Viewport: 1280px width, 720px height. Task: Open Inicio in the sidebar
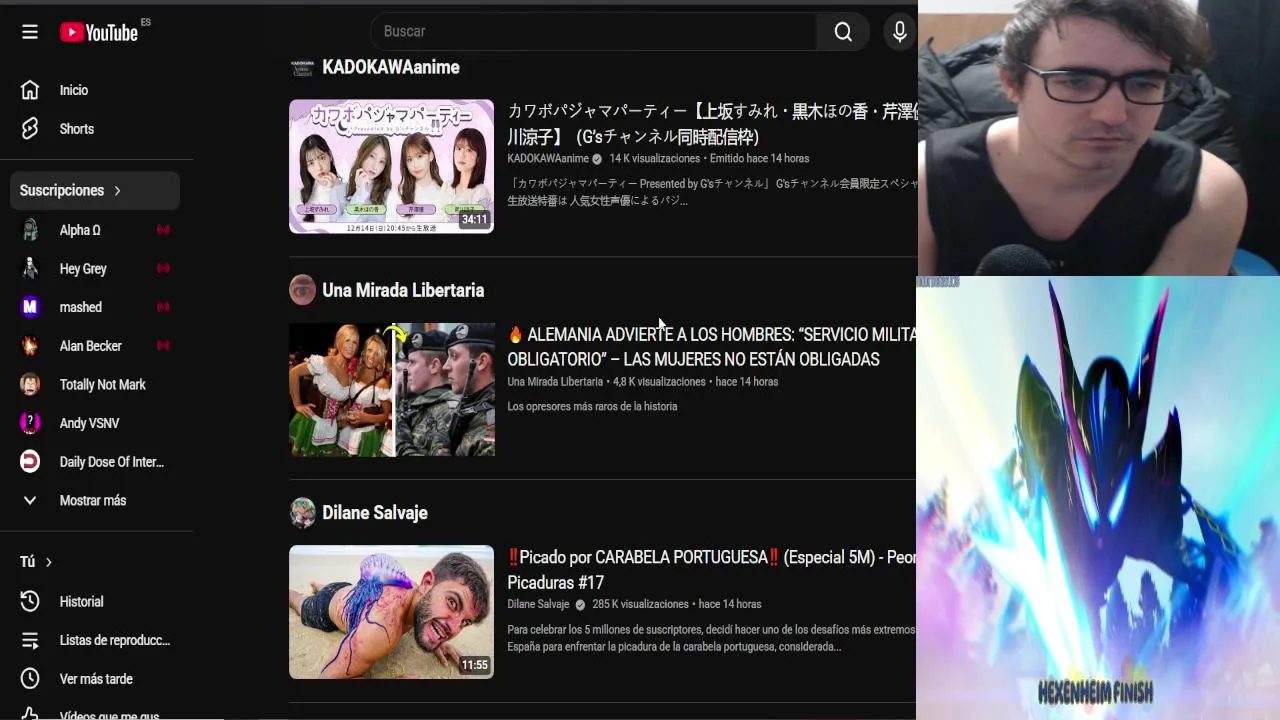coord(95,90)
